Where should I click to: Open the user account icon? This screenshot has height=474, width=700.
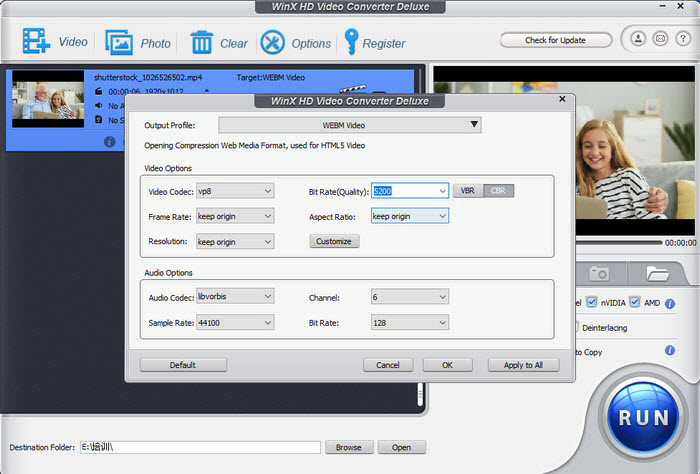coord(638,39)
